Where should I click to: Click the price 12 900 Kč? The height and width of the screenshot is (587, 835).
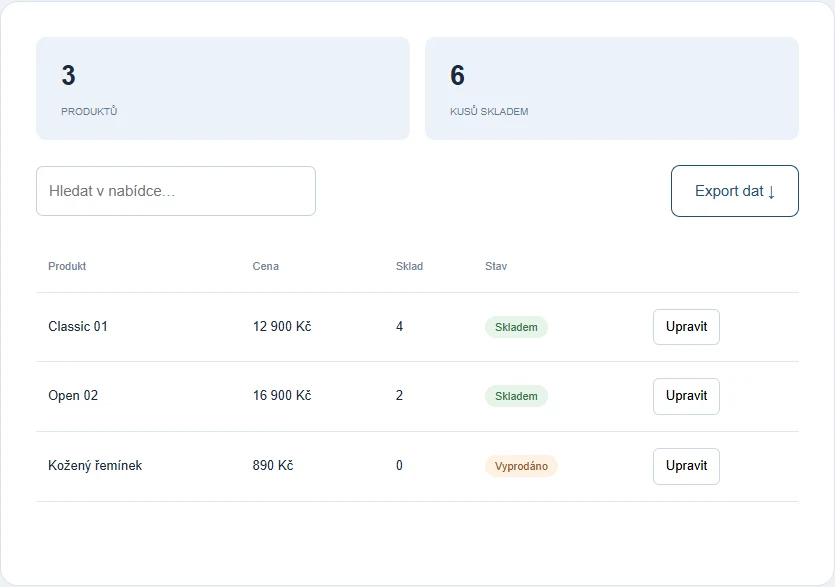click(x=282, y=326)
